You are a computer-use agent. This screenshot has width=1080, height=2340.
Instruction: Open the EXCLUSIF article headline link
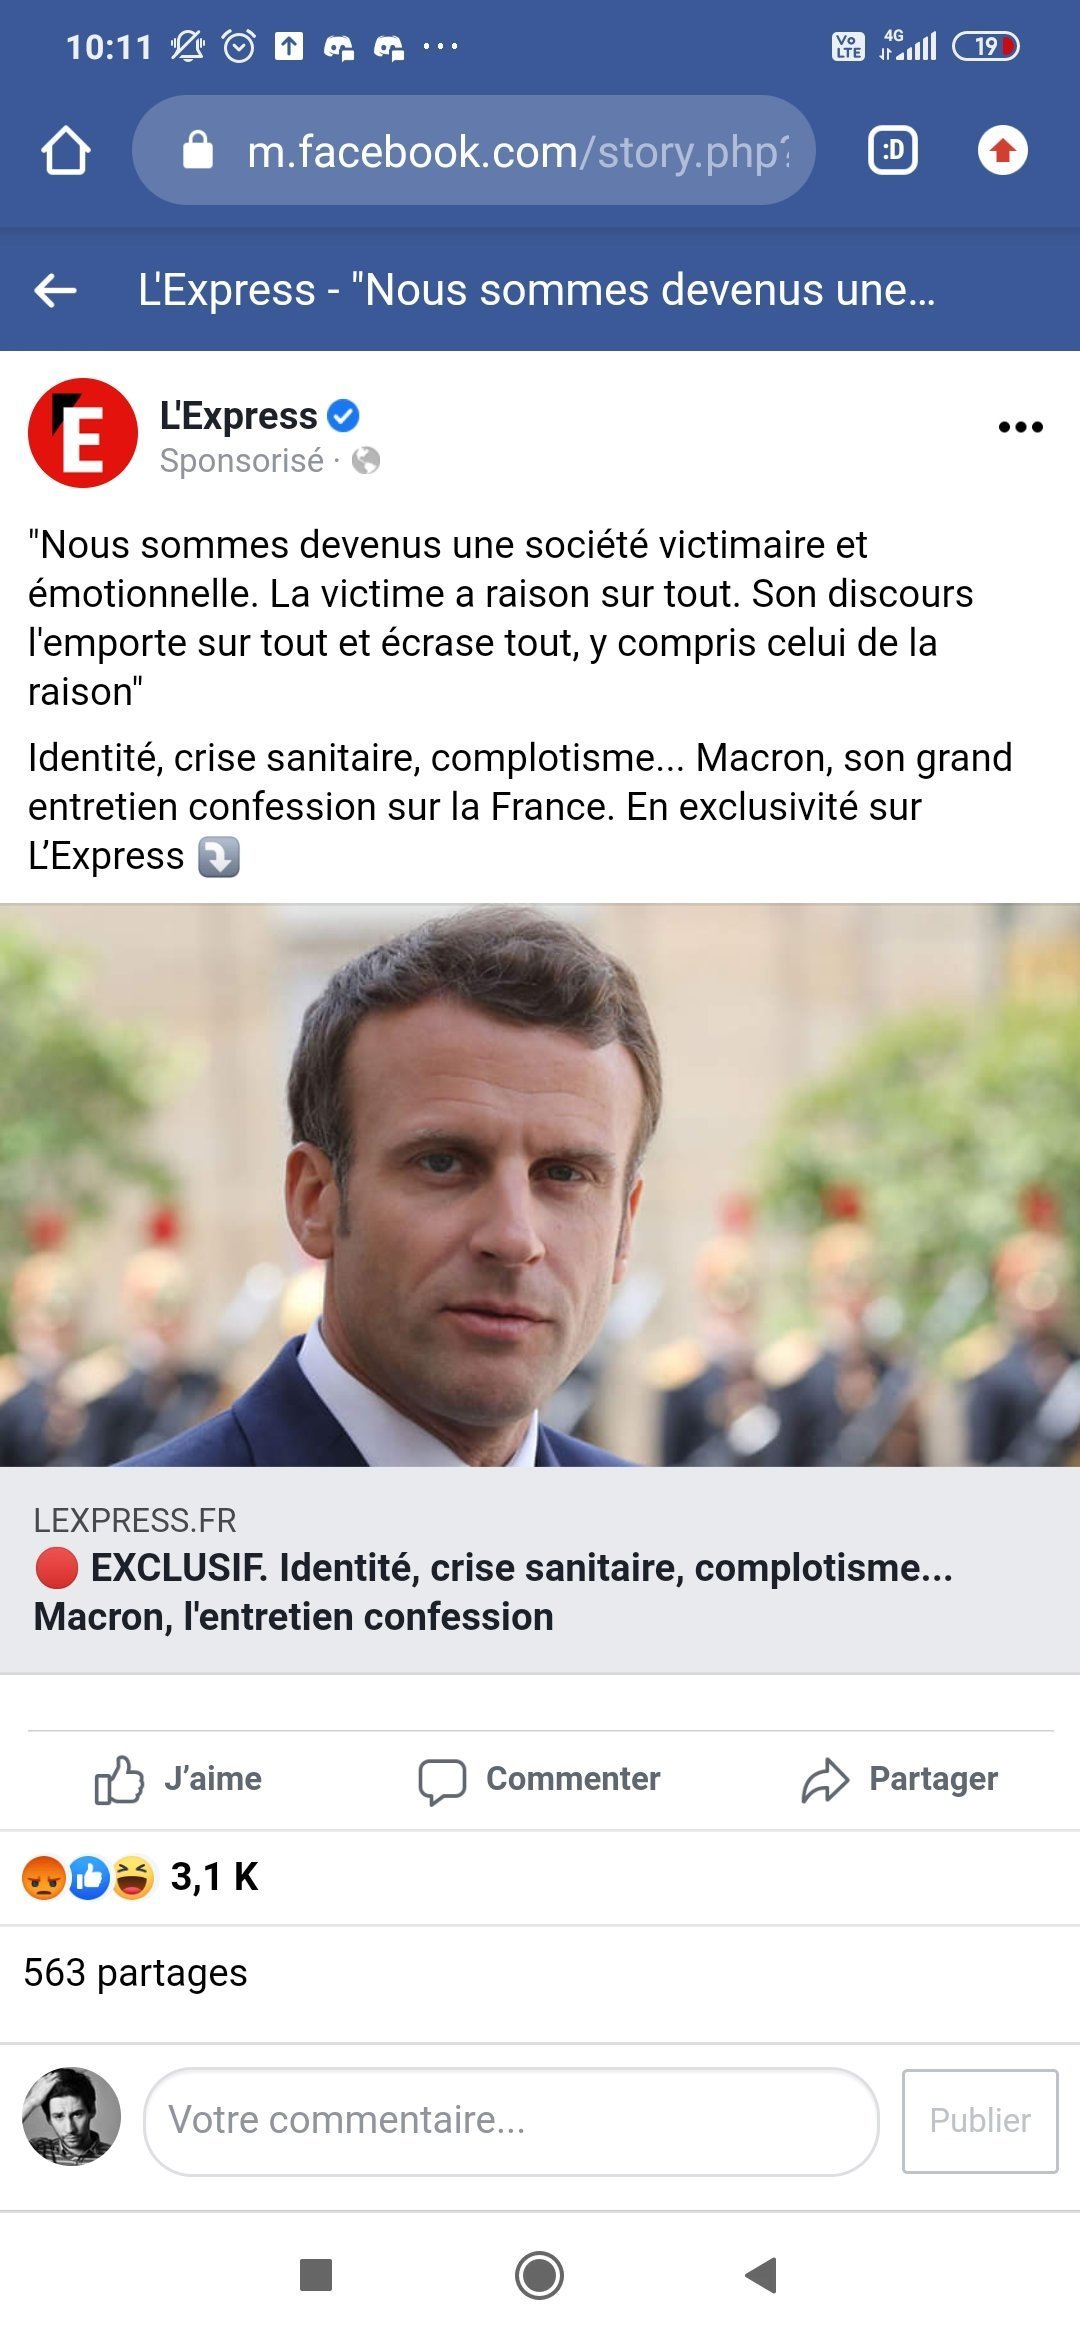click(x=494, y=1592)
